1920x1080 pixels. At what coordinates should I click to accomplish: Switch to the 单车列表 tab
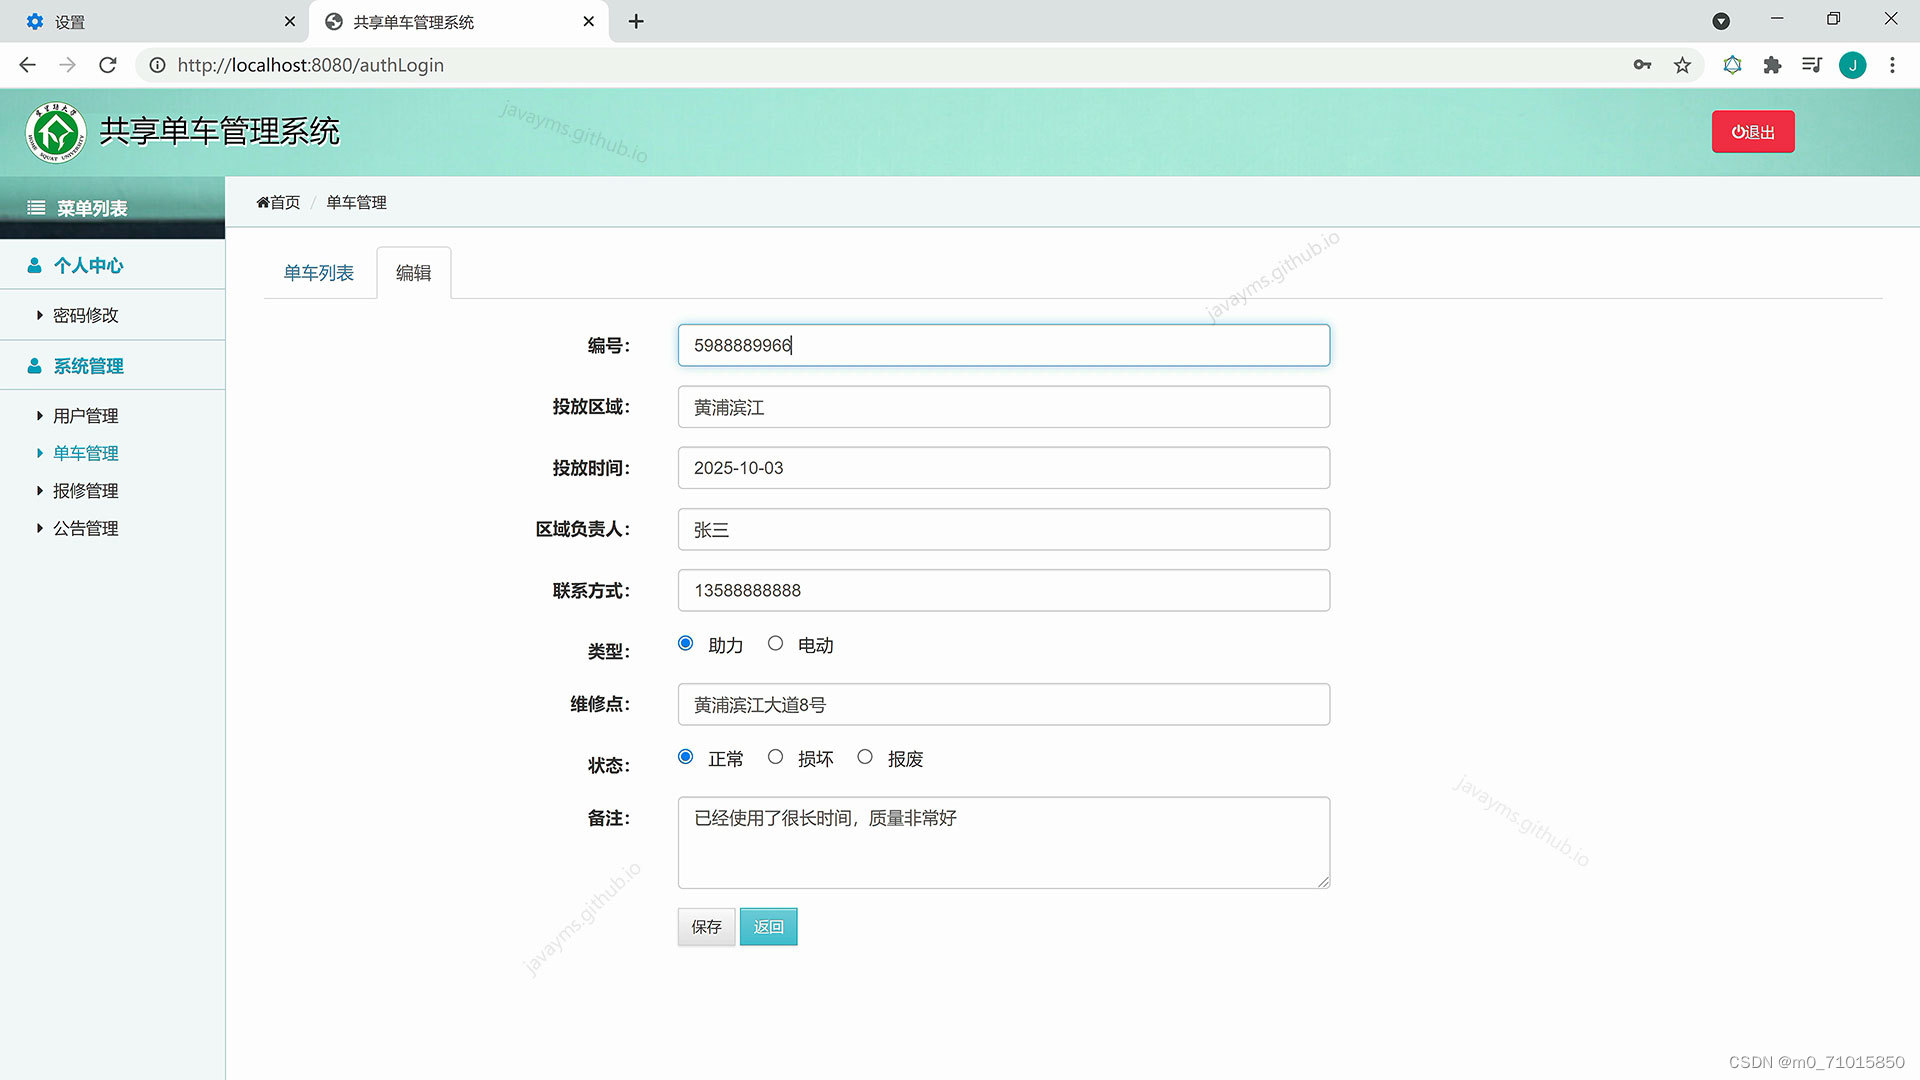click(x=318, y=273)
